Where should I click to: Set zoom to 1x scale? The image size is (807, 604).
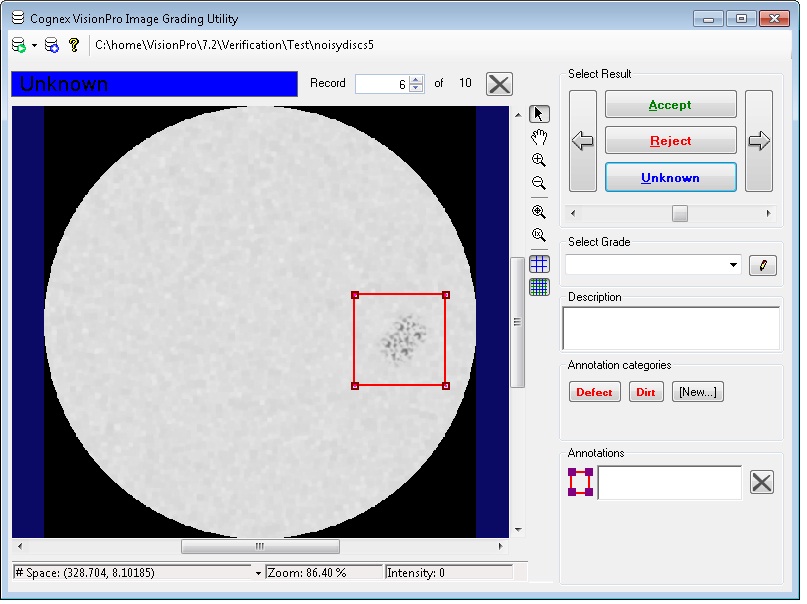[x=539, y=235]
